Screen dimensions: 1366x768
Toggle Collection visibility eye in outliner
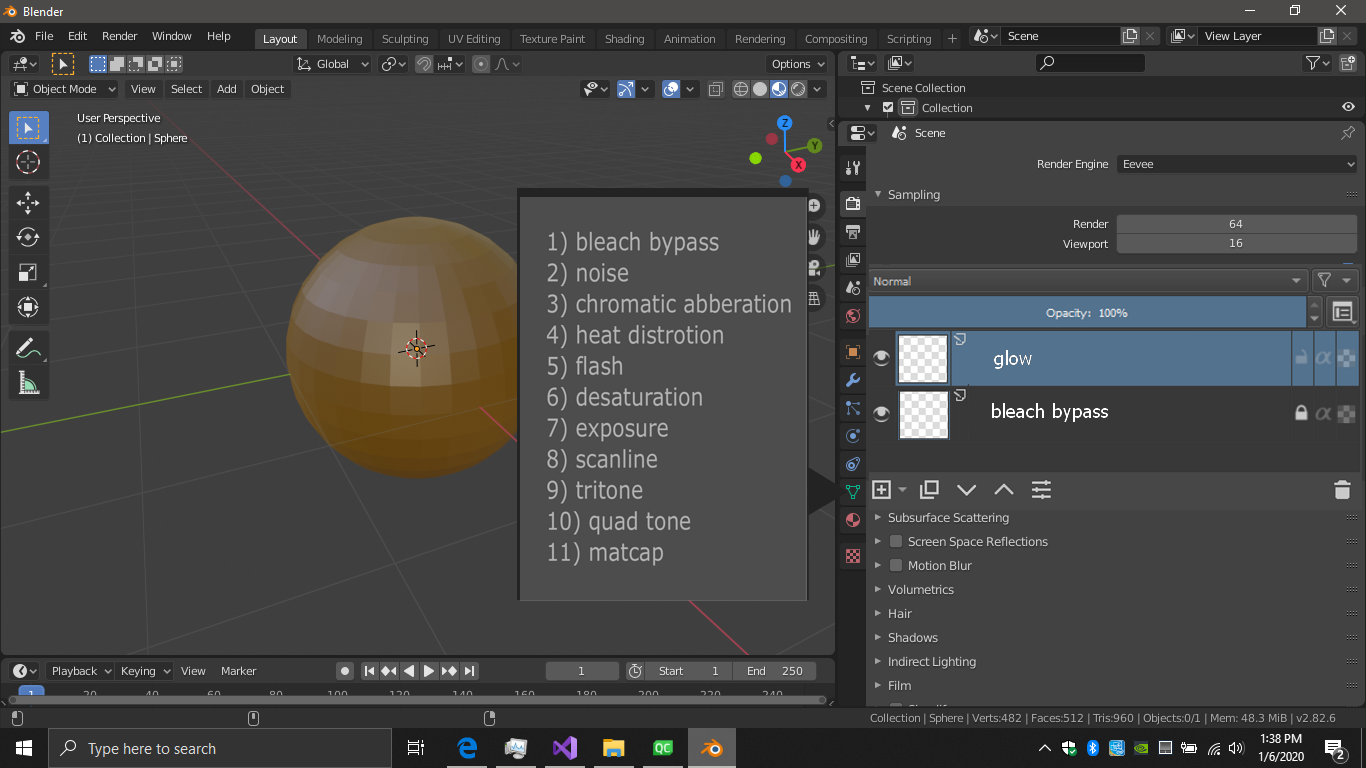1348,108
